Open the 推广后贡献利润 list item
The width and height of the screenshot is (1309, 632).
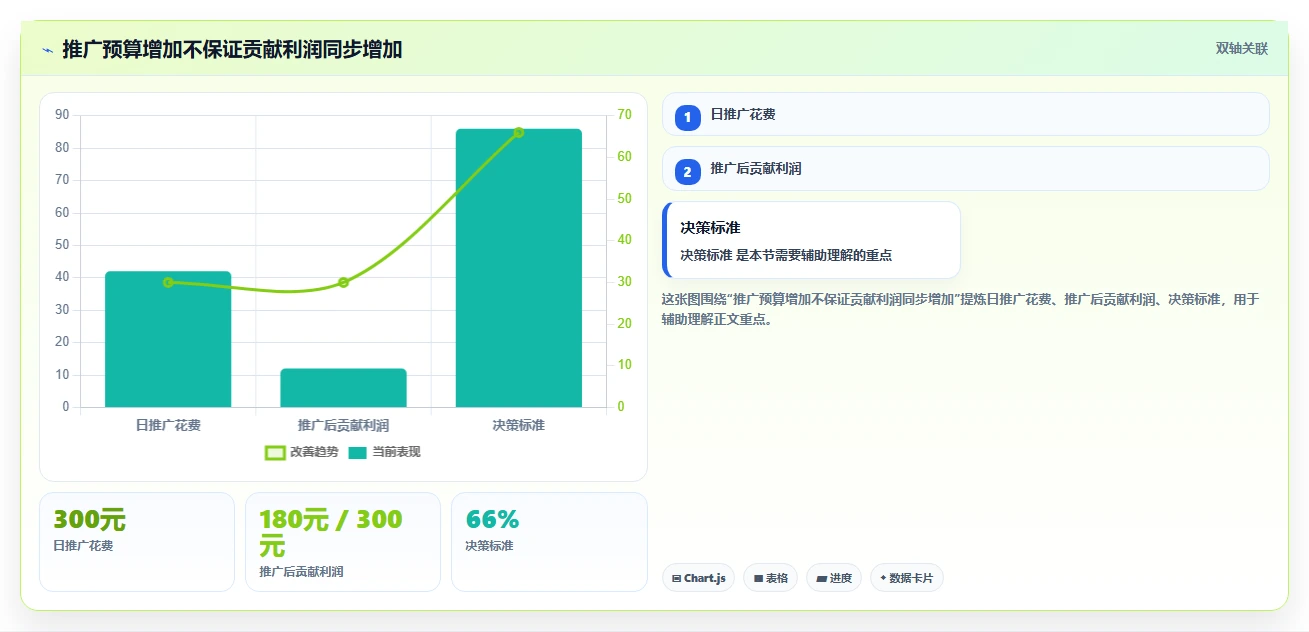click(966, 169)
